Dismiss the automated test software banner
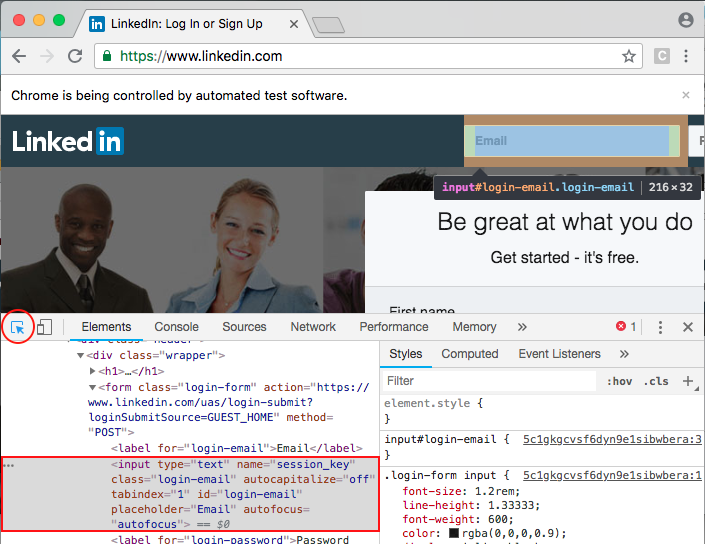The width and height of the screenshot is (705, 544). tap(686, 95)
